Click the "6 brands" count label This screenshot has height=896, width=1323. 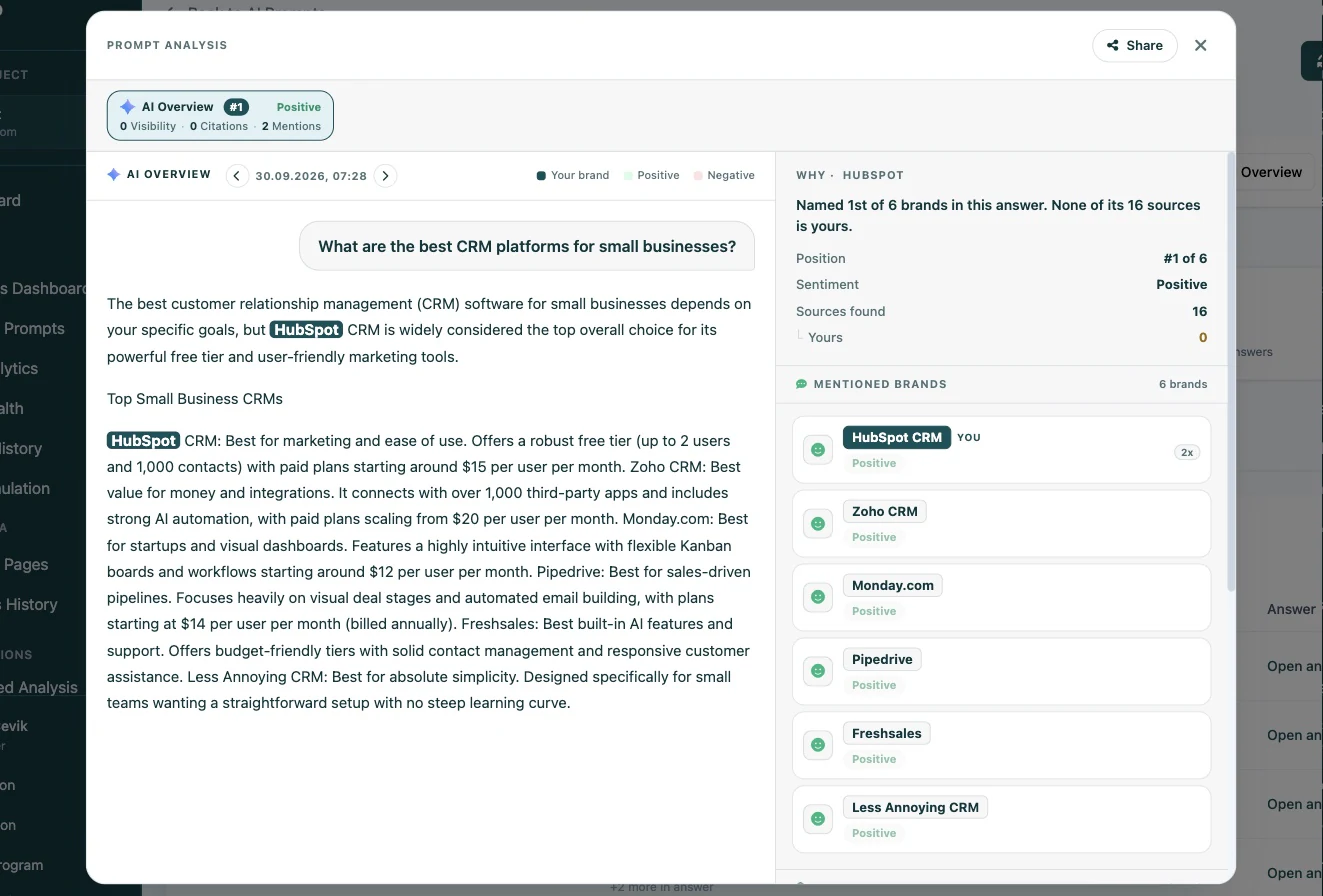tap(1183, 384)
